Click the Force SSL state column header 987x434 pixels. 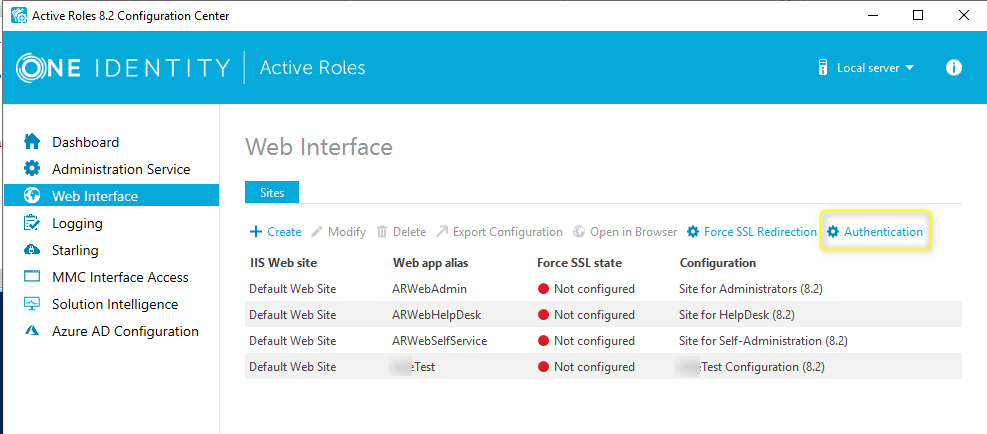tap(577, 263)
